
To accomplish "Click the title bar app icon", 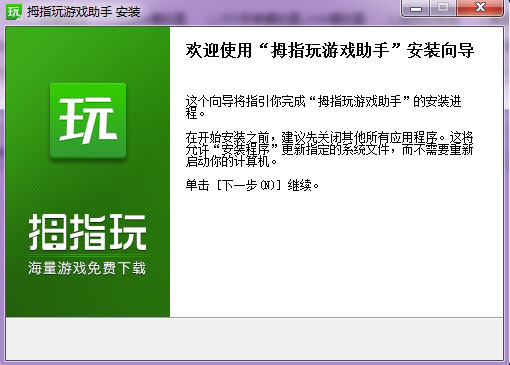I will (x=14, y=12).
